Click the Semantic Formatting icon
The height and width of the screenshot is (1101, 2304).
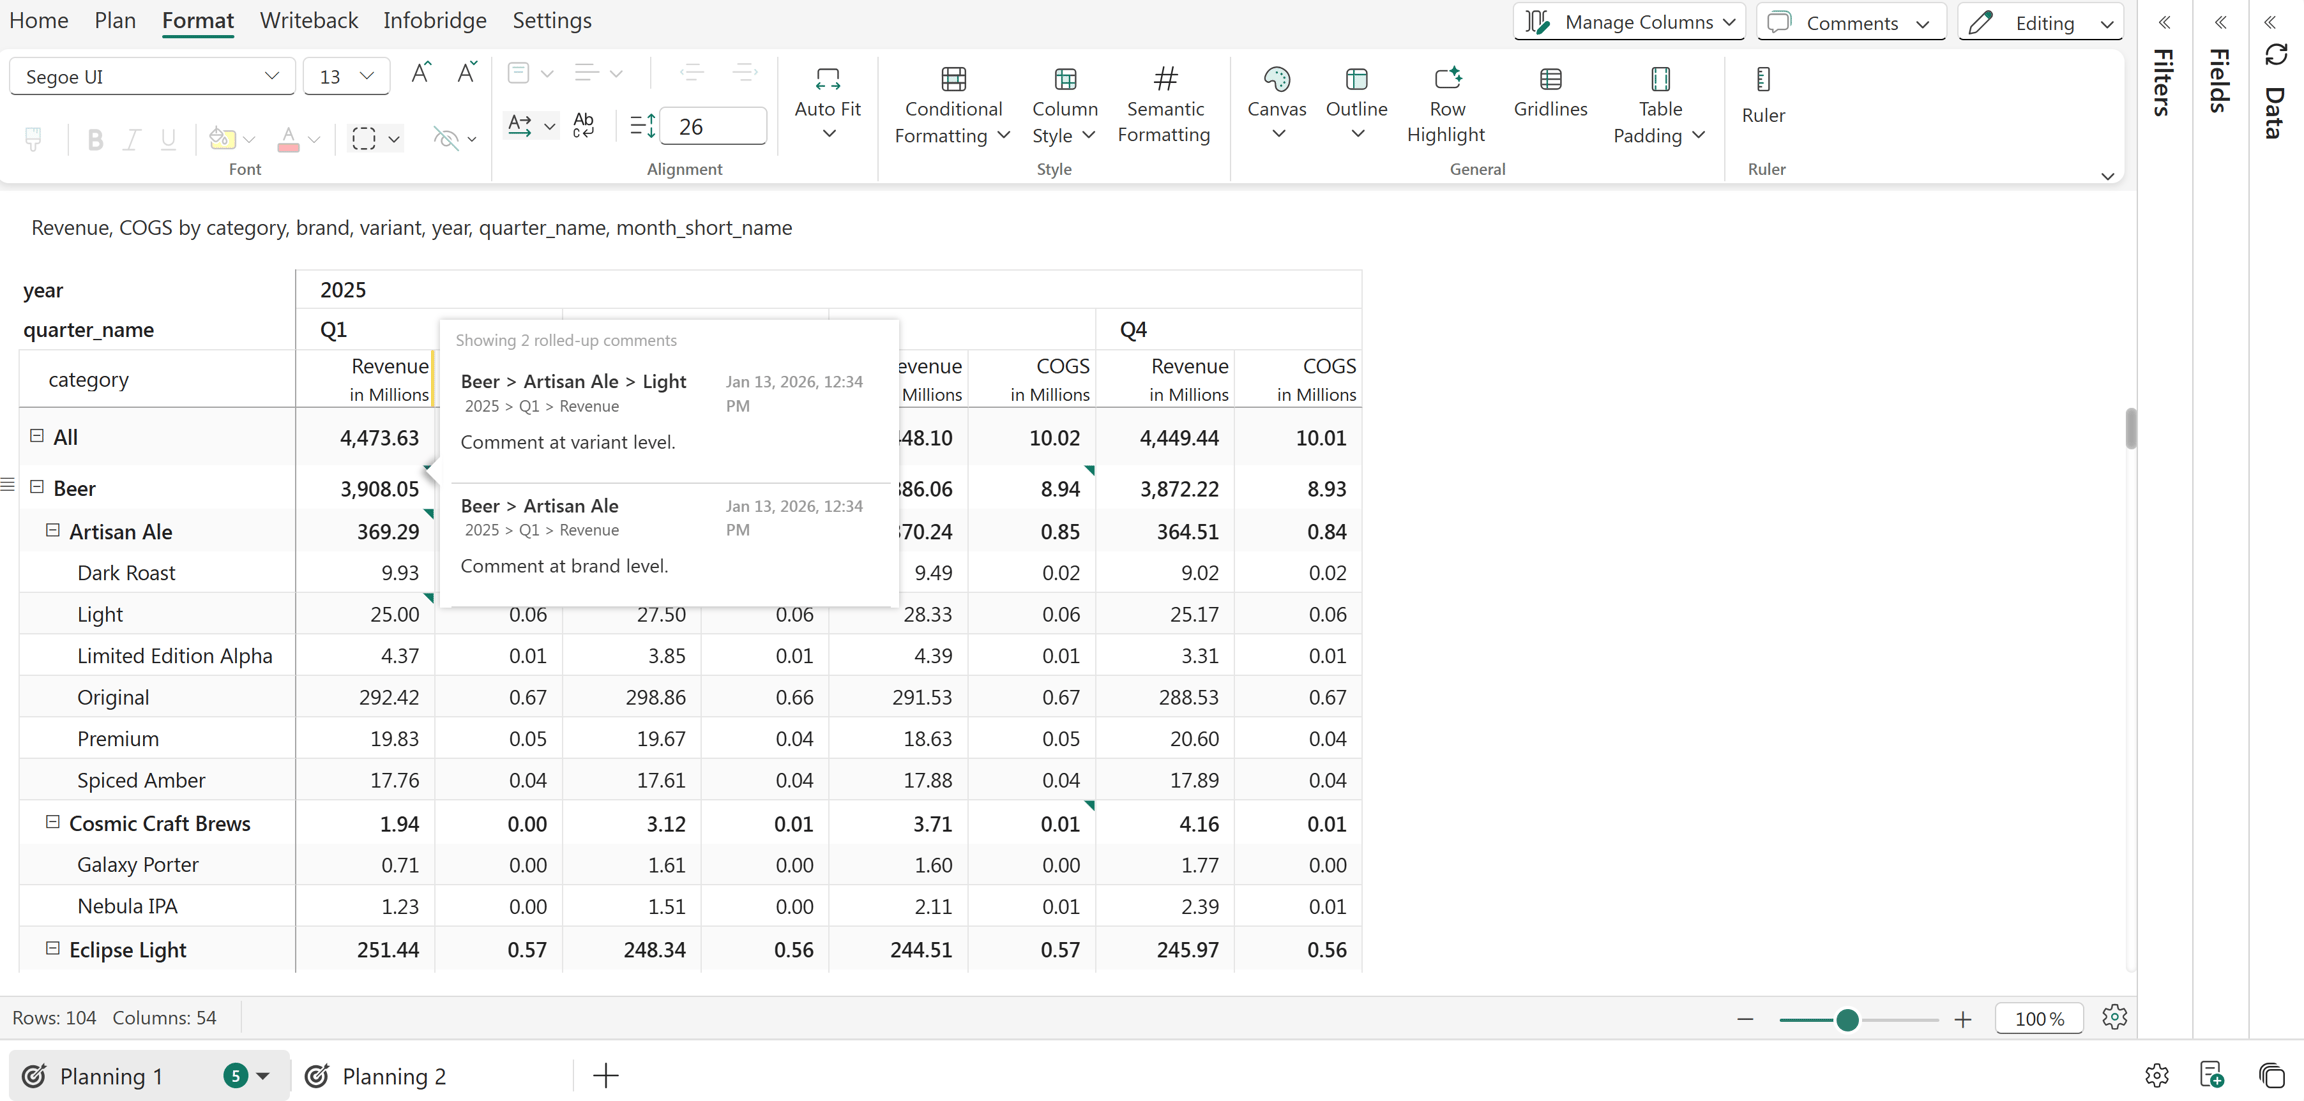coord(1165,78)
